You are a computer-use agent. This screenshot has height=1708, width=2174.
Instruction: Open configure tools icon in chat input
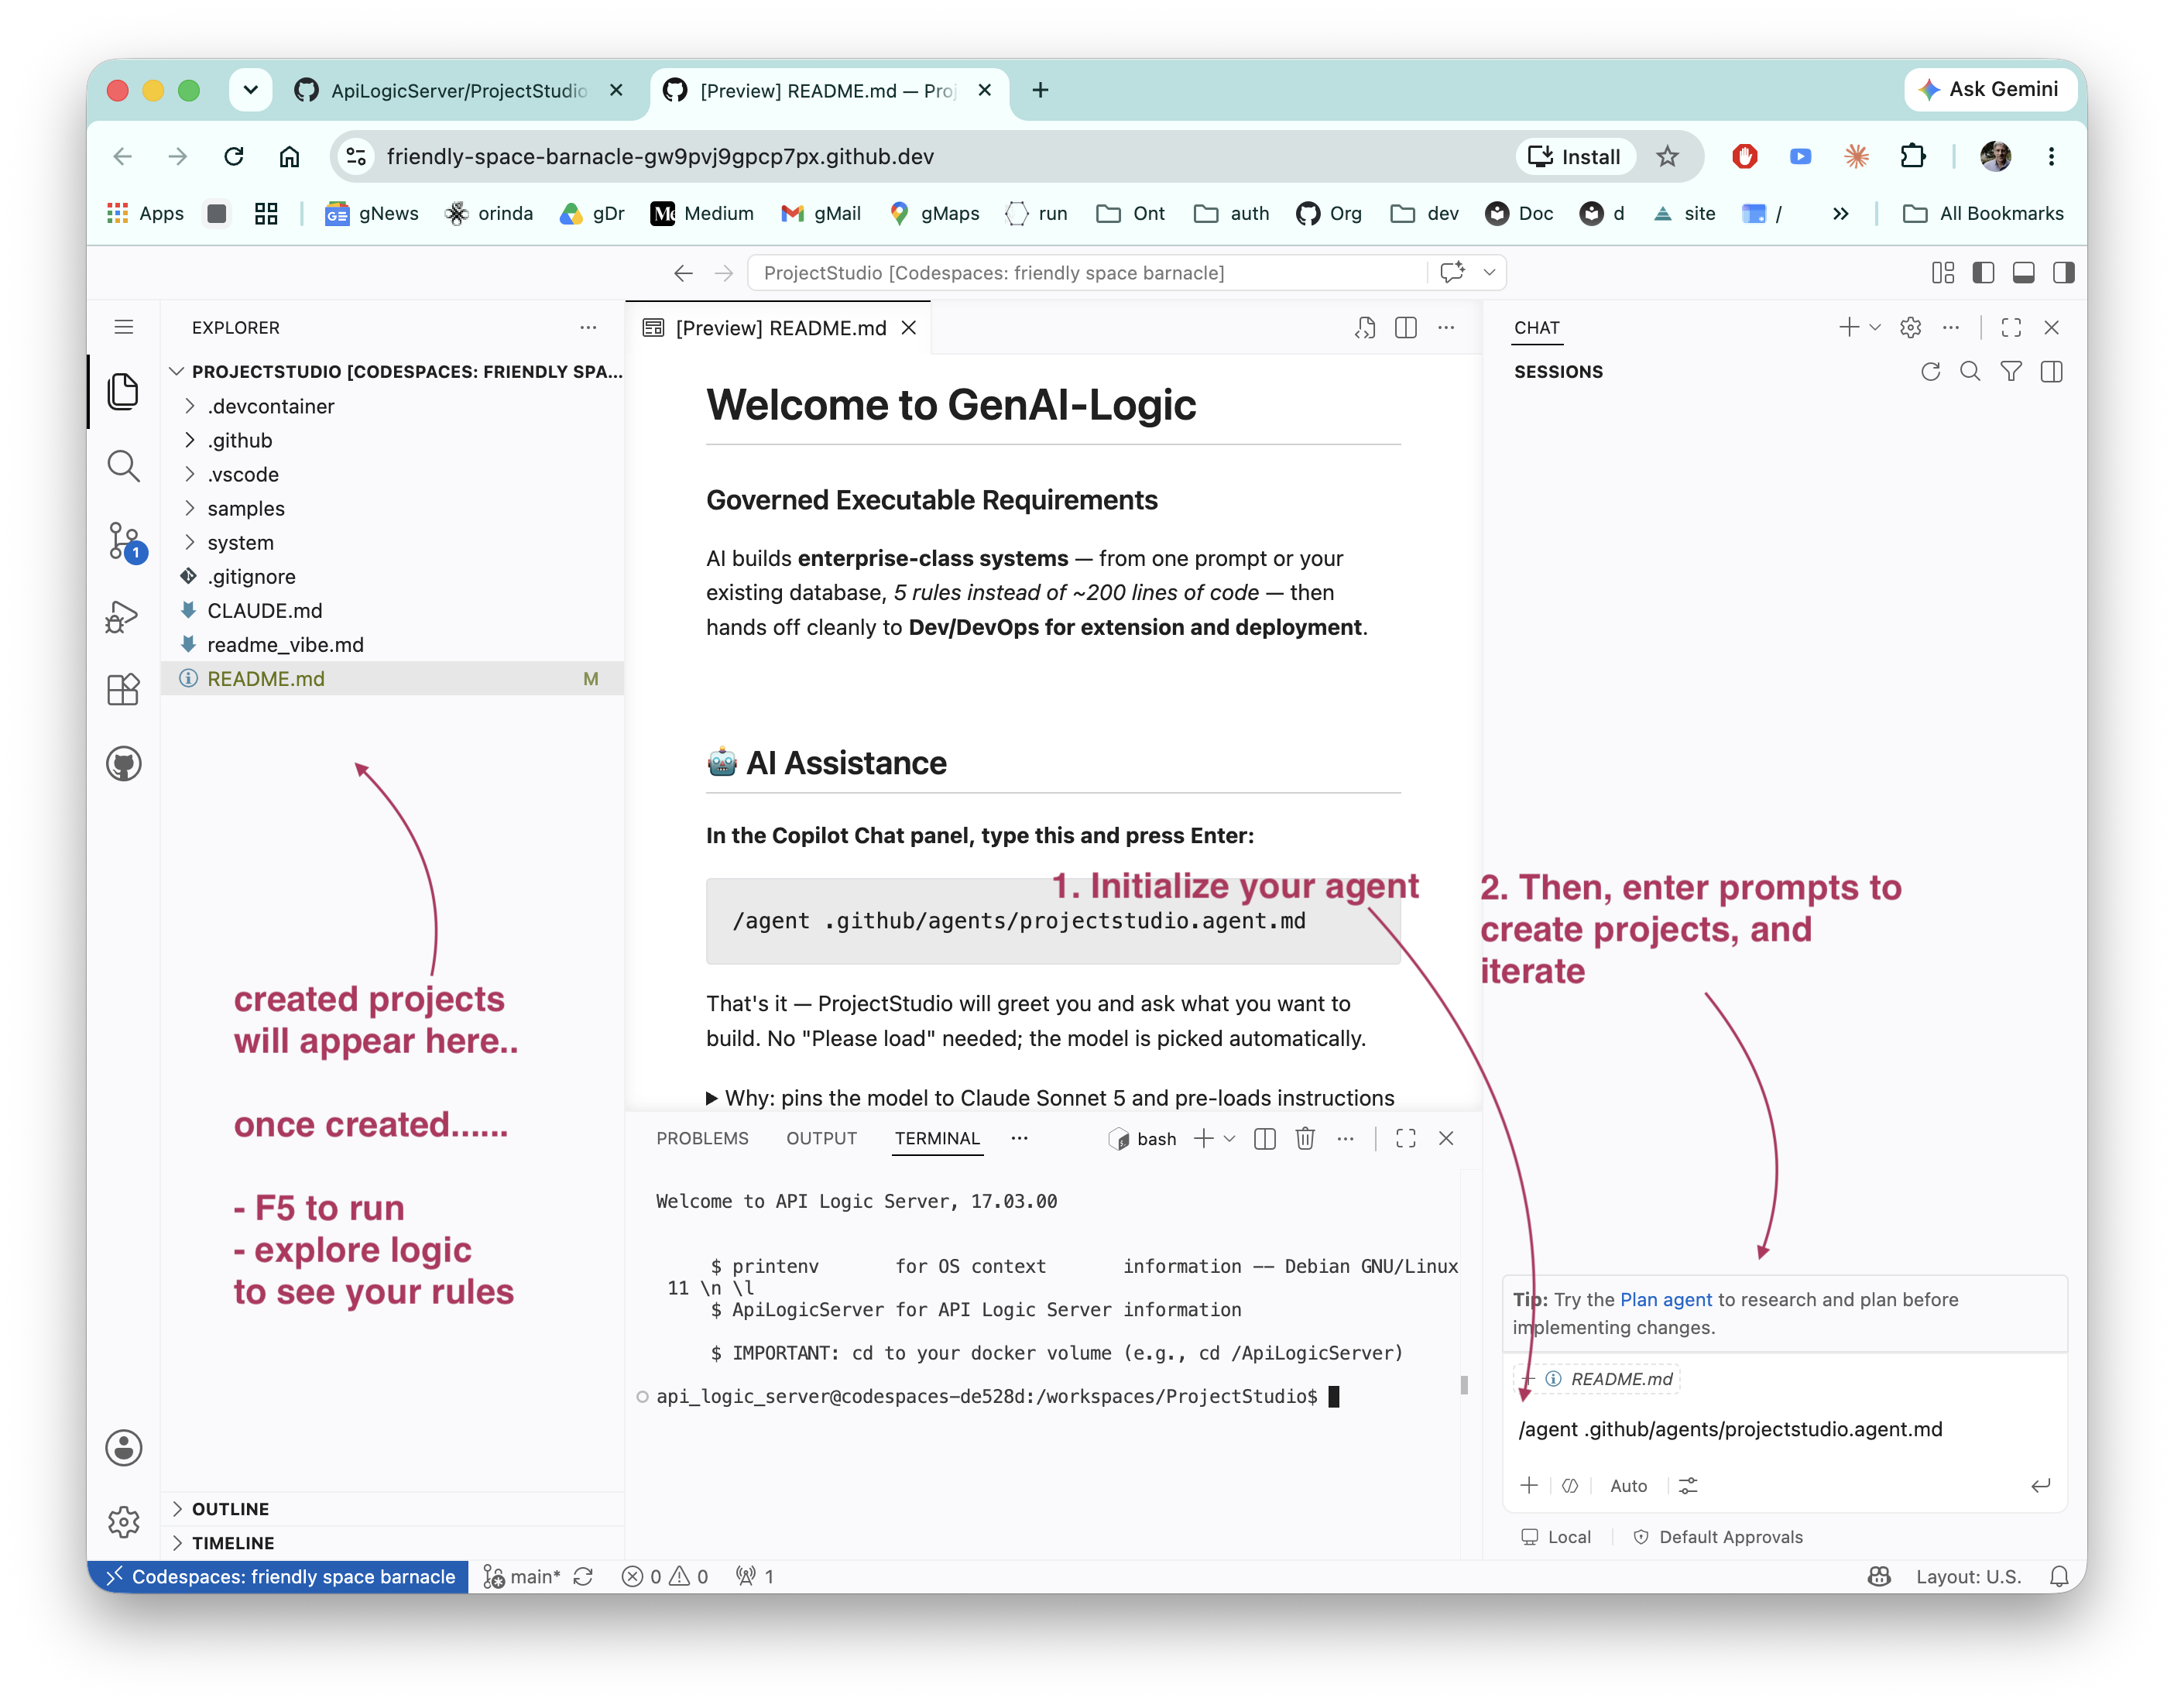1688,1485
